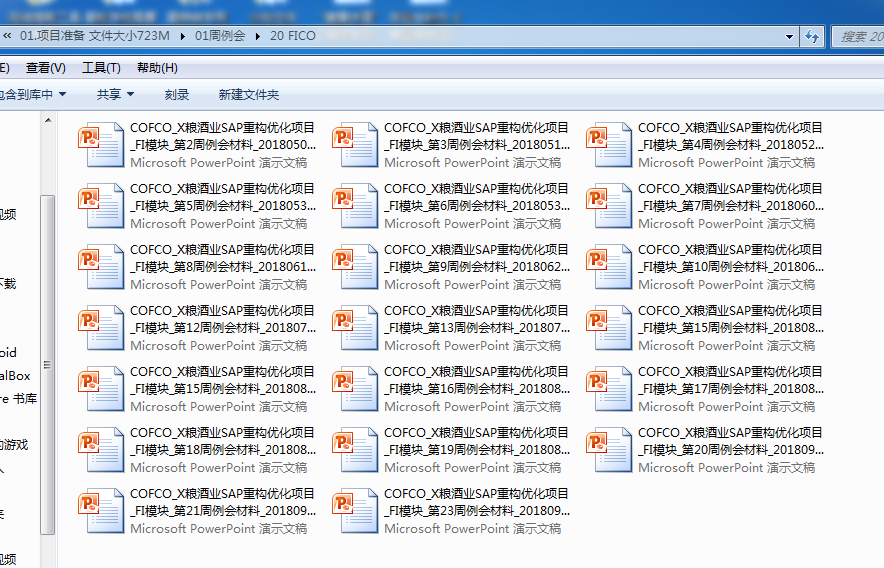This screenshot has height=568, width=884.
Task: Expand the hidden breadcrumb levels chevron
Action: tap(7, 36)
